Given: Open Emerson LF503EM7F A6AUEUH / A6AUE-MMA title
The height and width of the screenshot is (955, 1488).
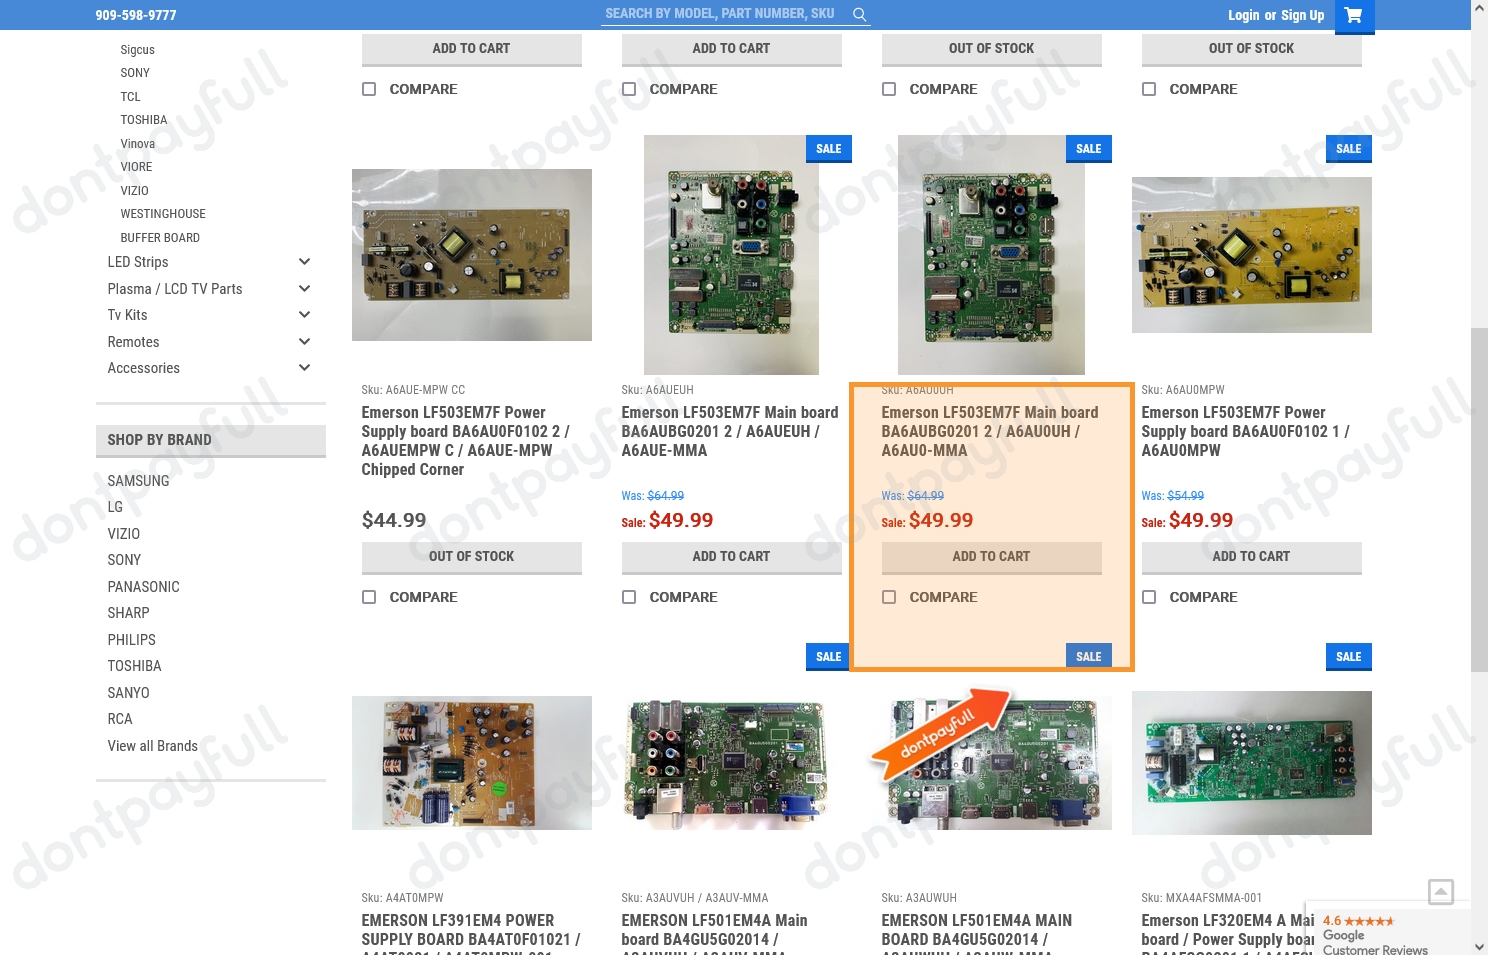Looking at the screenshot, I should coord(729,432).
